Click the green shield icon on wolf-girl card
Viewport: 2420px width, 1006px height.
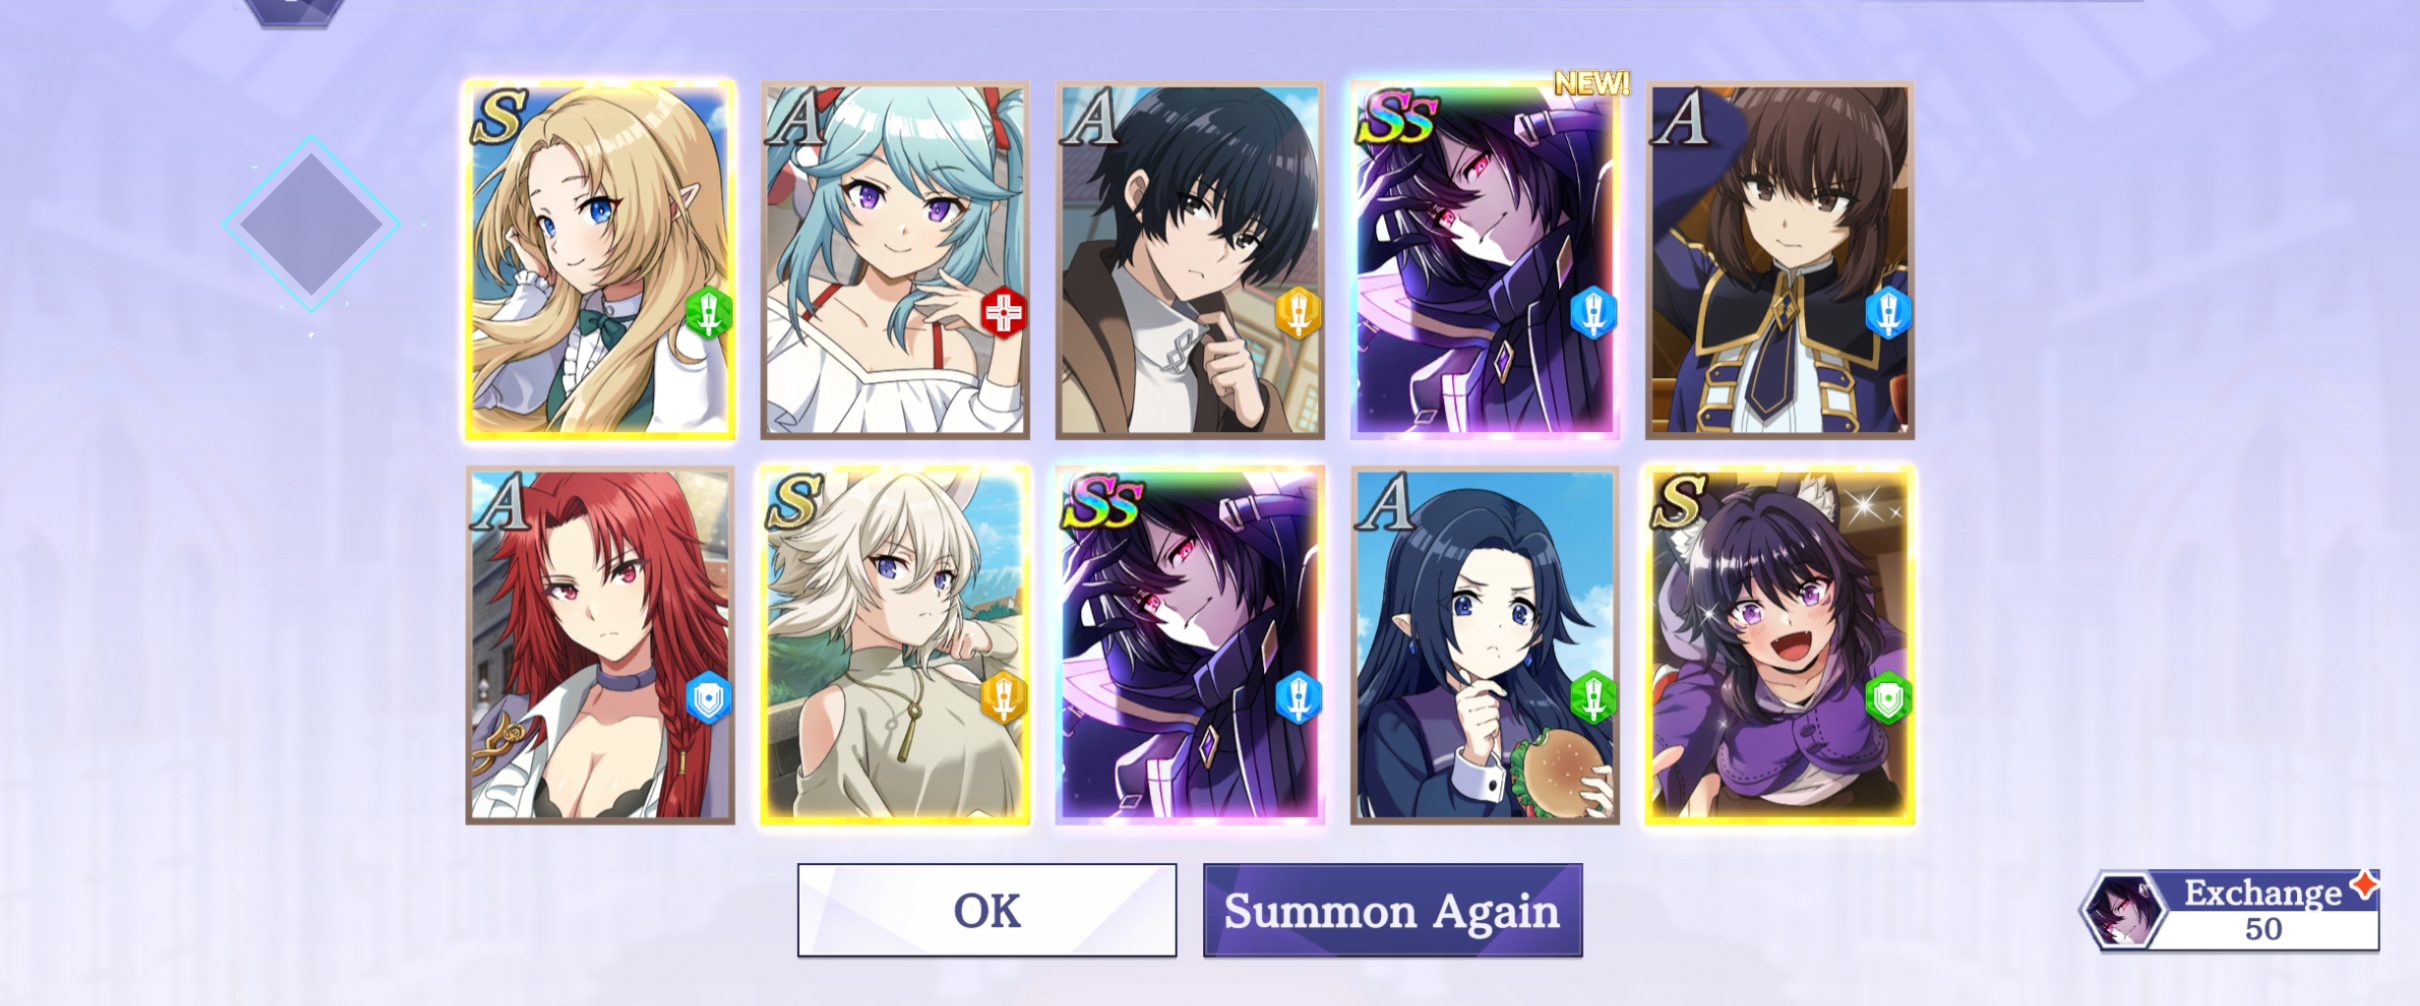(1888, 698)
